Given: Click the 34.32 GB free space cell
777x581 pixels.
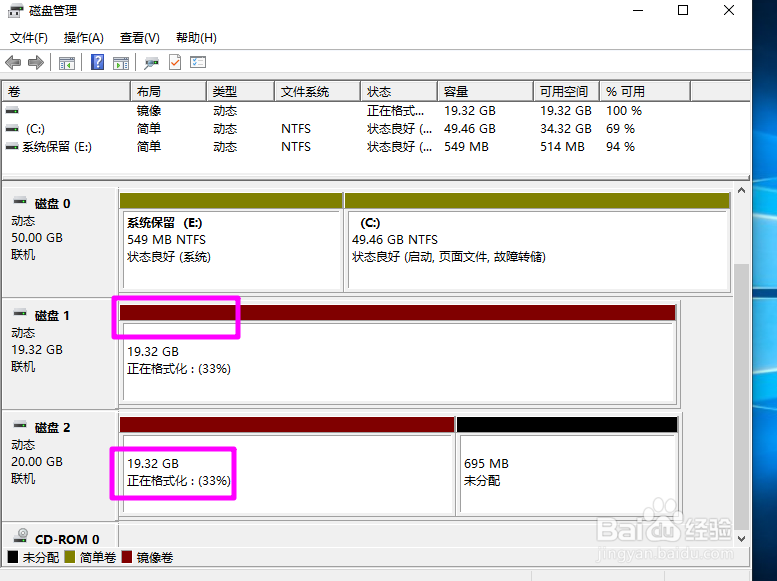Looking at the screenshot, I should pyautogui.click(x=566, y=129).
